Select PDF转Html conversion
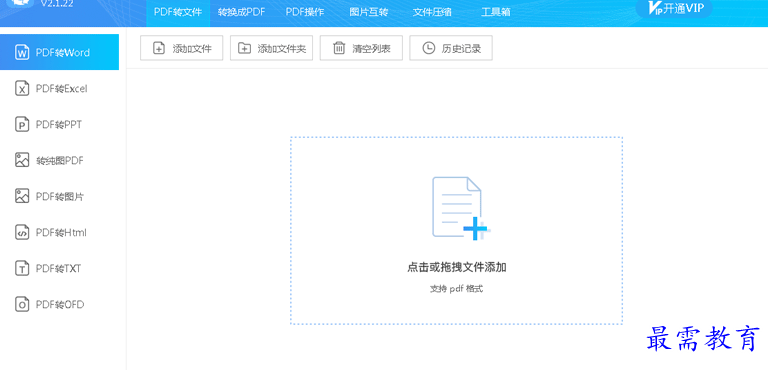Image resolution: width=768 pixels, height=370 pixels. click(x=59, y=232)
